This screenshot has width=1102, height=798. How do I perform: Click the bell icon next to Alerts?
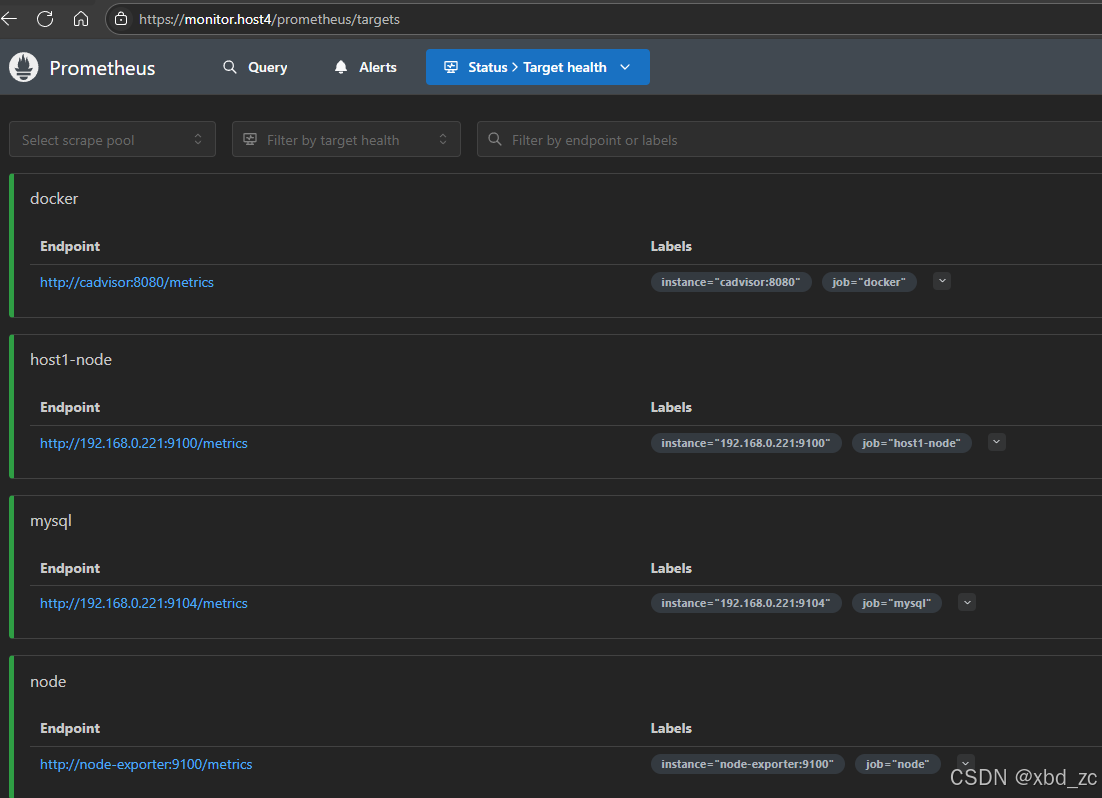click(341, 67)
